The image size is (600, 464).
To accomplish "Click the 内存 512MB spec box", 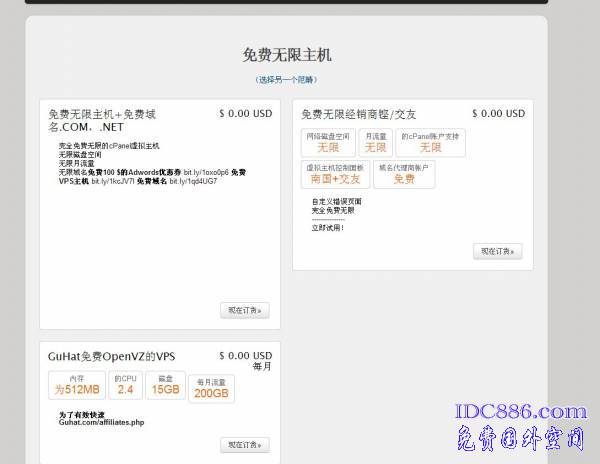I will pyautogui.click(x=77, y=385).
